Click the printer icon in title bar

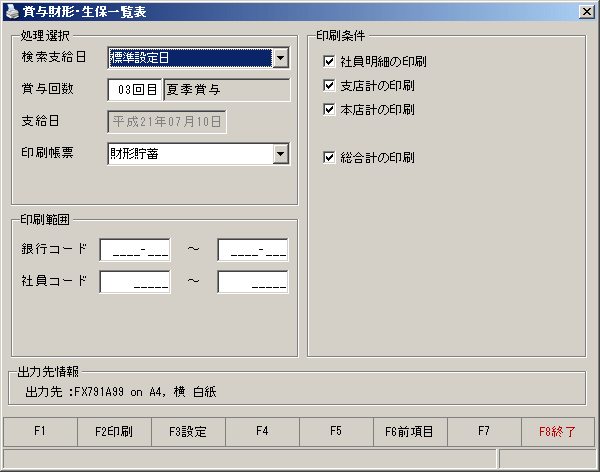pos(12,11)
